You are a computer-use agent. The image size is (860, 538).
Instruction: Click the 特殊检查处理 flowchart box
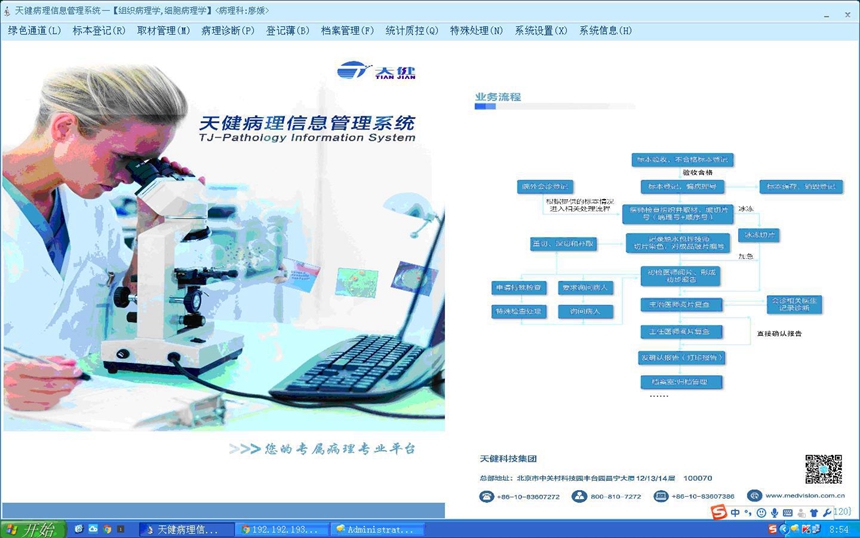click(518, 312)
